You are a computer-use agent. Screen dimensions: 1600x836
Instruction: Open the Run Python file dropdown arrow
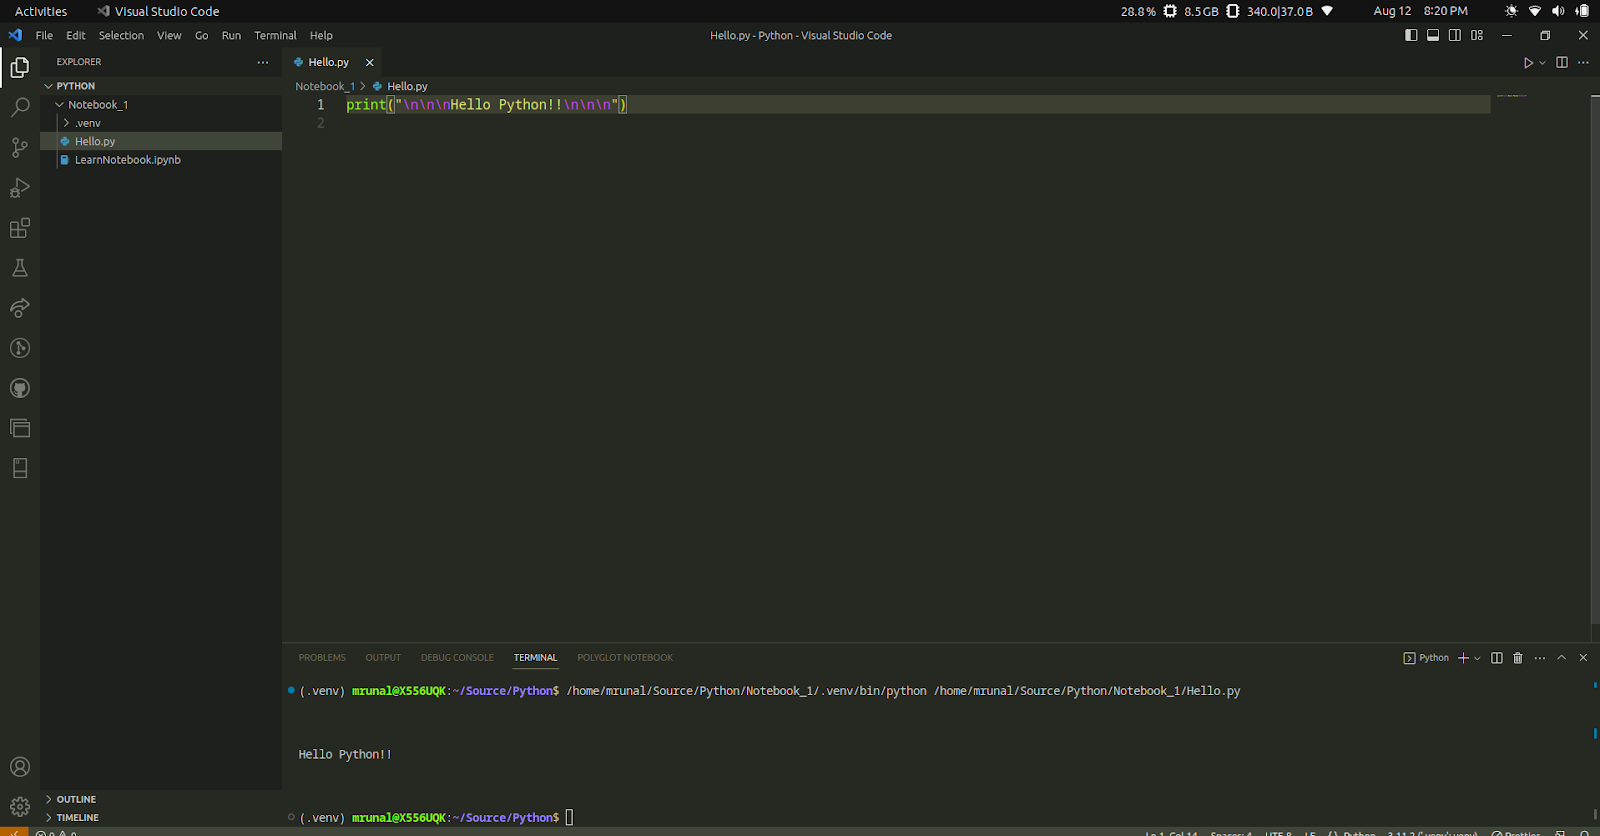click(1542, 63)
